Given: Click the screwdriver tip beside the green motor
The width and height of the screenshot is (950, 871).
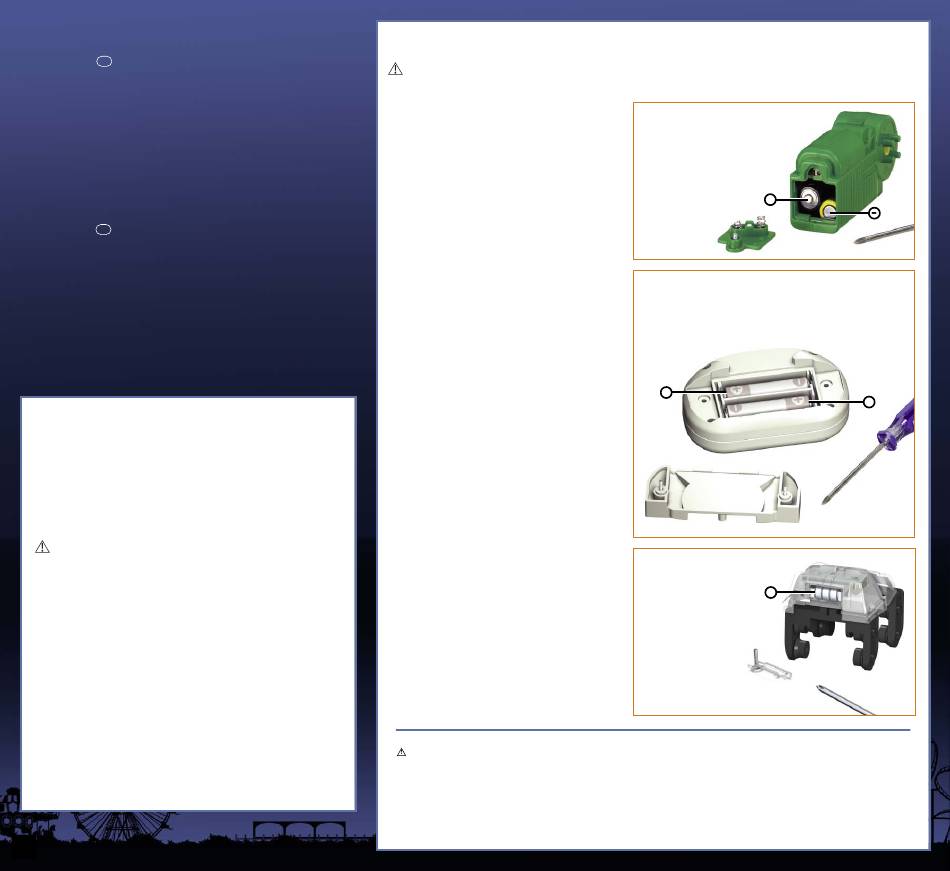Looking at the screenshot, I should click(x=884, y=234).
